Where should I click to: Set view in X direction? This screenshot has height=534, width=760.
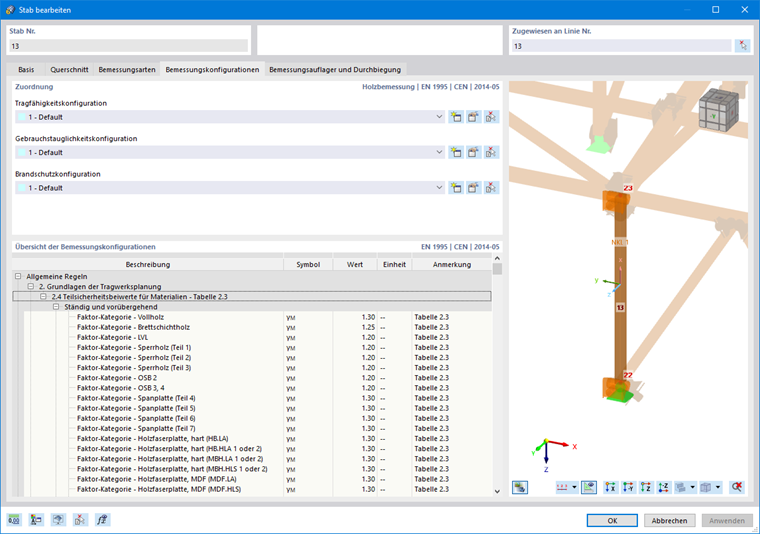tap(611, 487)
